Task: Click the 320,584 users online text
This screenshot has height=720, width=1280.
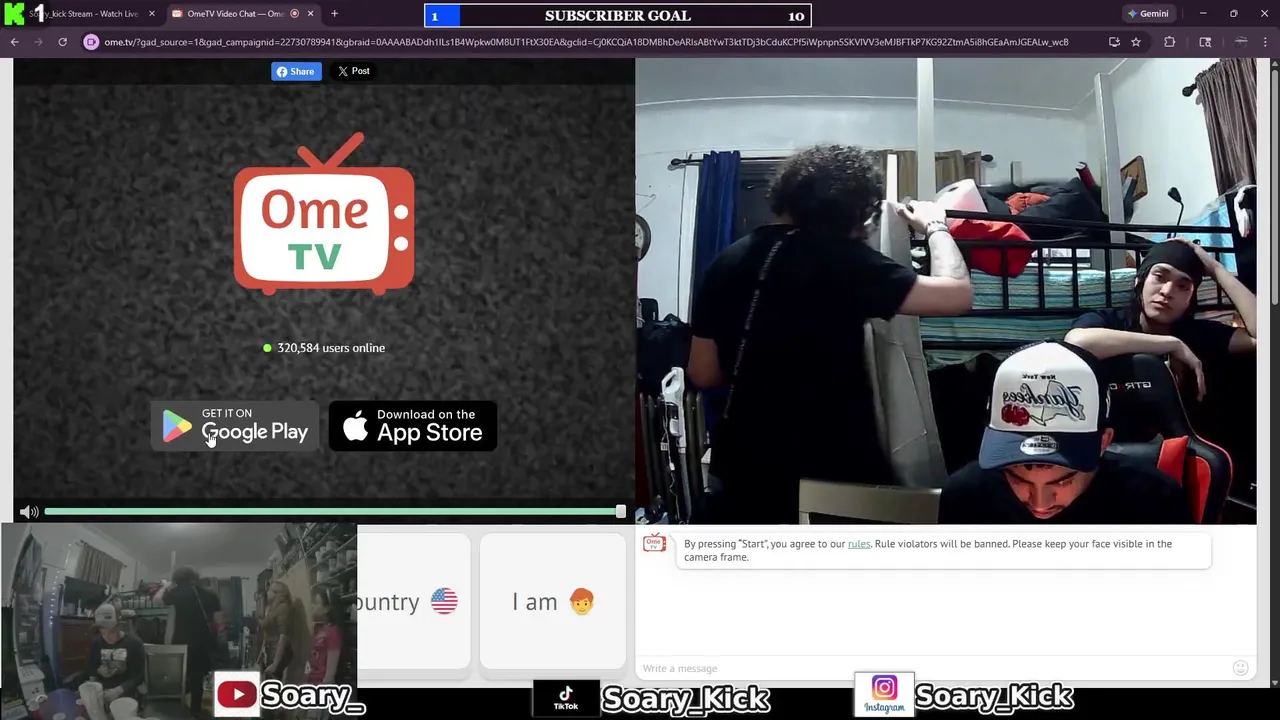Action: 331,348
